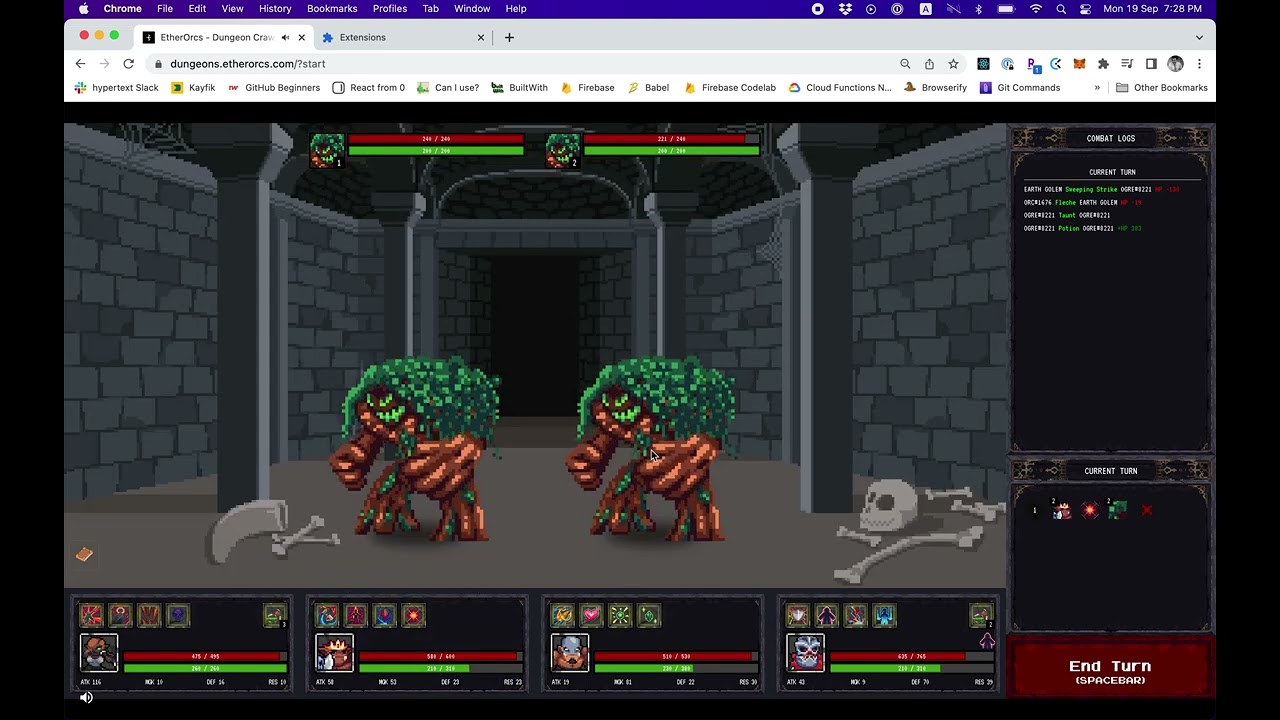
Task: Select the first skill of the crowned ATK 58 orc
Action: tap(327, 615)
